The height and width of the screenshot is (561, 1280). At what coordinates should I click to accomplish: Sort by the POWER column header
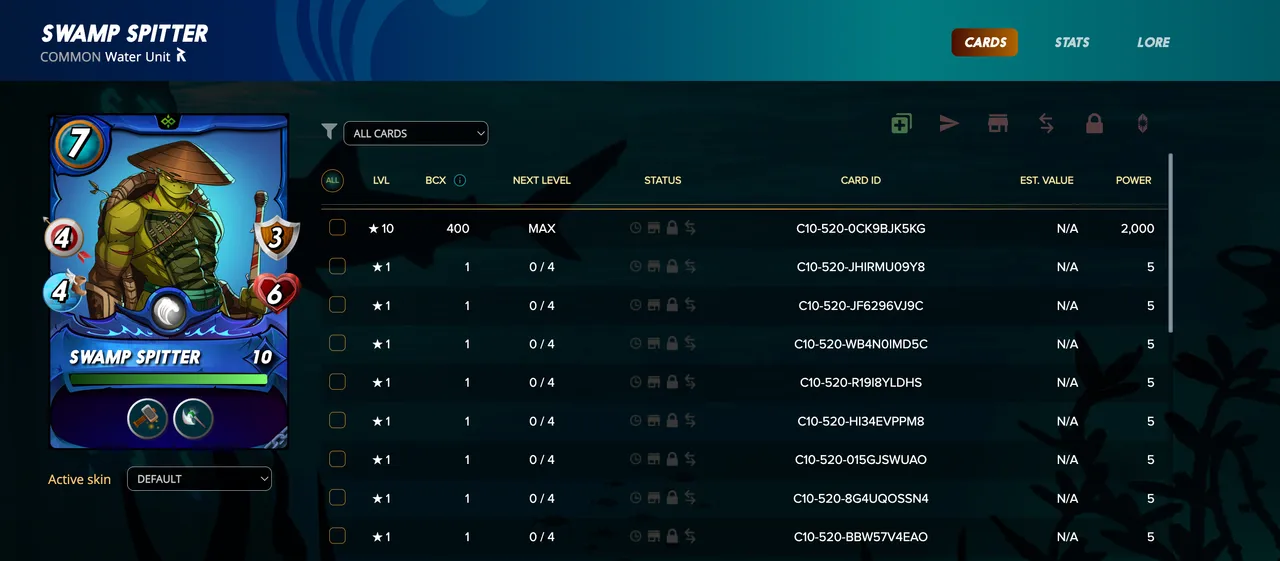1134,181
